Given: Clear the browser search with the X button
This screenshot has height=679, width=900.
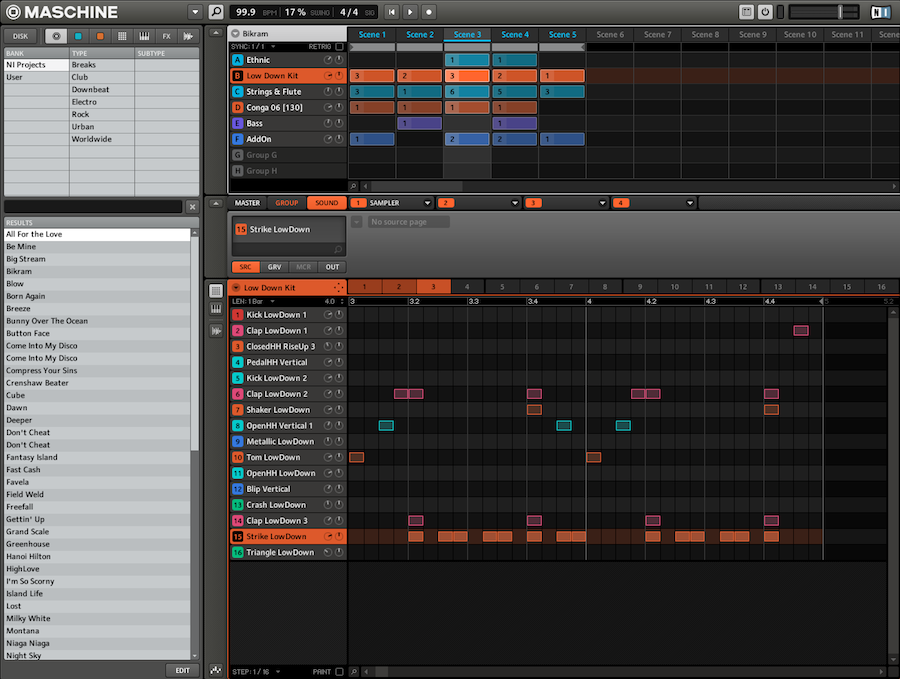Looking at the screenshot, I should (x=192, y=207).
